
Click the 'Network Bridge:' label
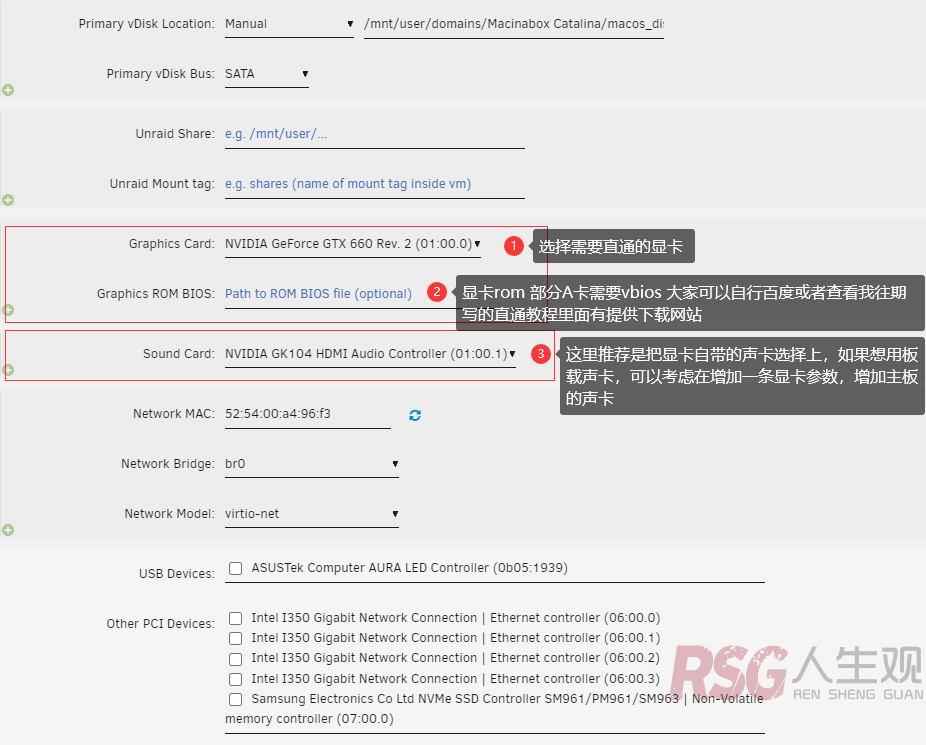pyautogui.click(x=168, y=464)
